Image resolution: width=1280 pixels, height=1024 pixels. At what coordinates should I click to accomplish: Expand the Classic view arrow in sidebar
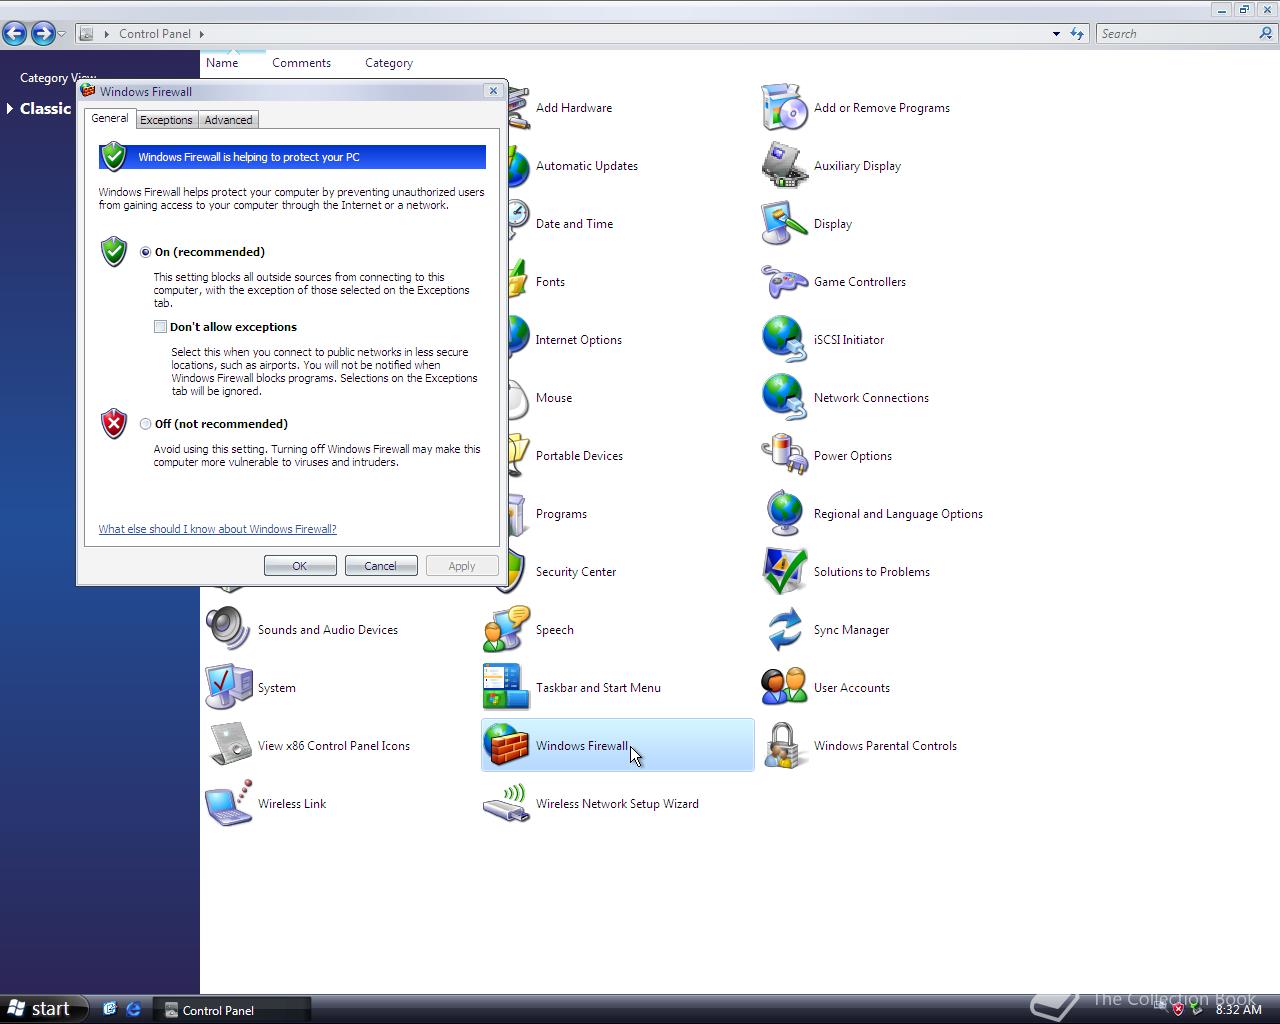point(9,108)
